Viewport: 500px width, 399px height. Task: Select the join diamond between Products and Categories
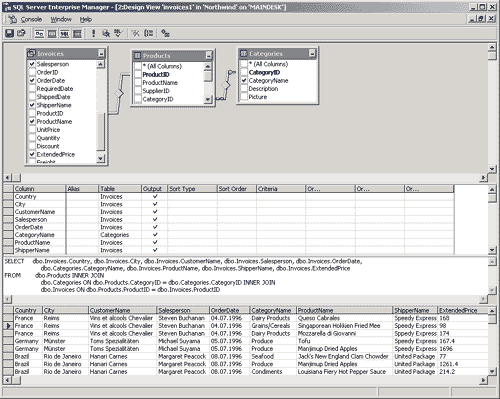click(226, 85)
